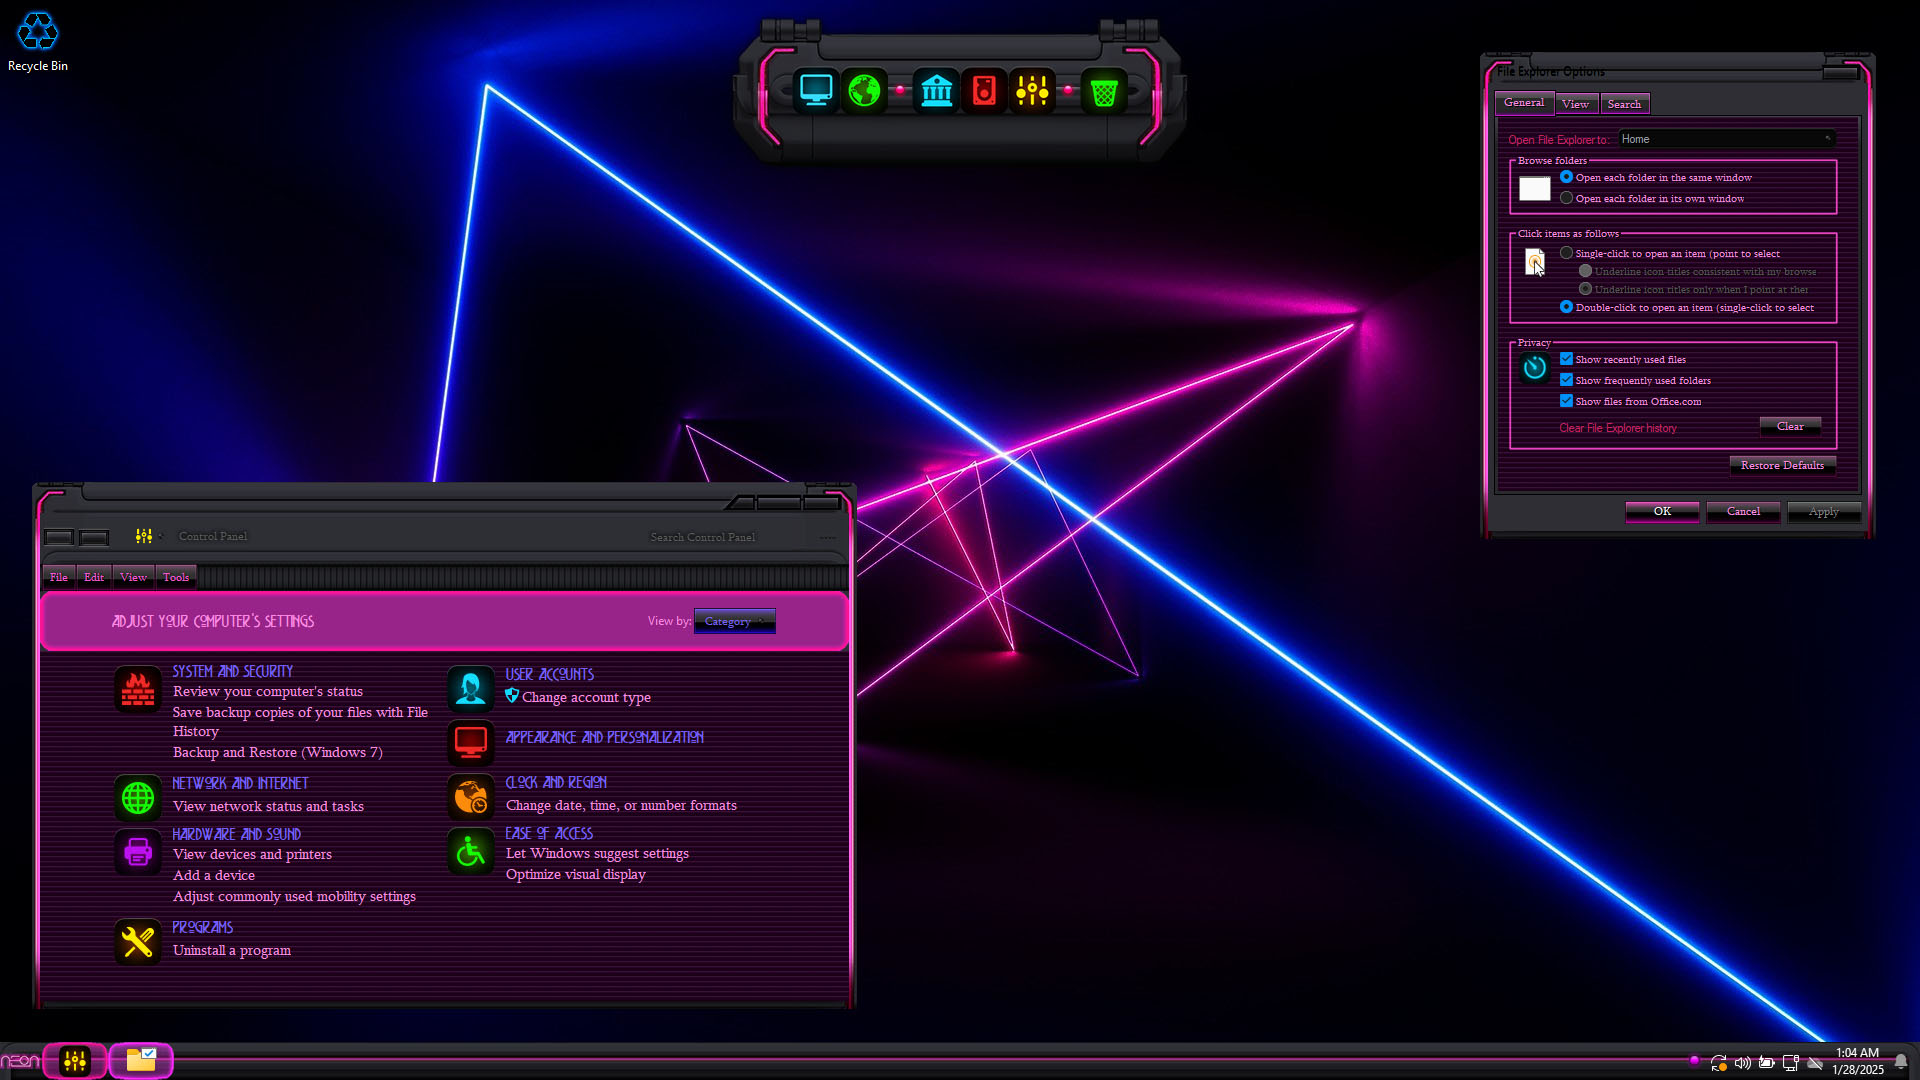The height and width of the screenshot is (1080, 1920).
Task: Open the View by Category dropdown
Action: click(x=735, y=621)
